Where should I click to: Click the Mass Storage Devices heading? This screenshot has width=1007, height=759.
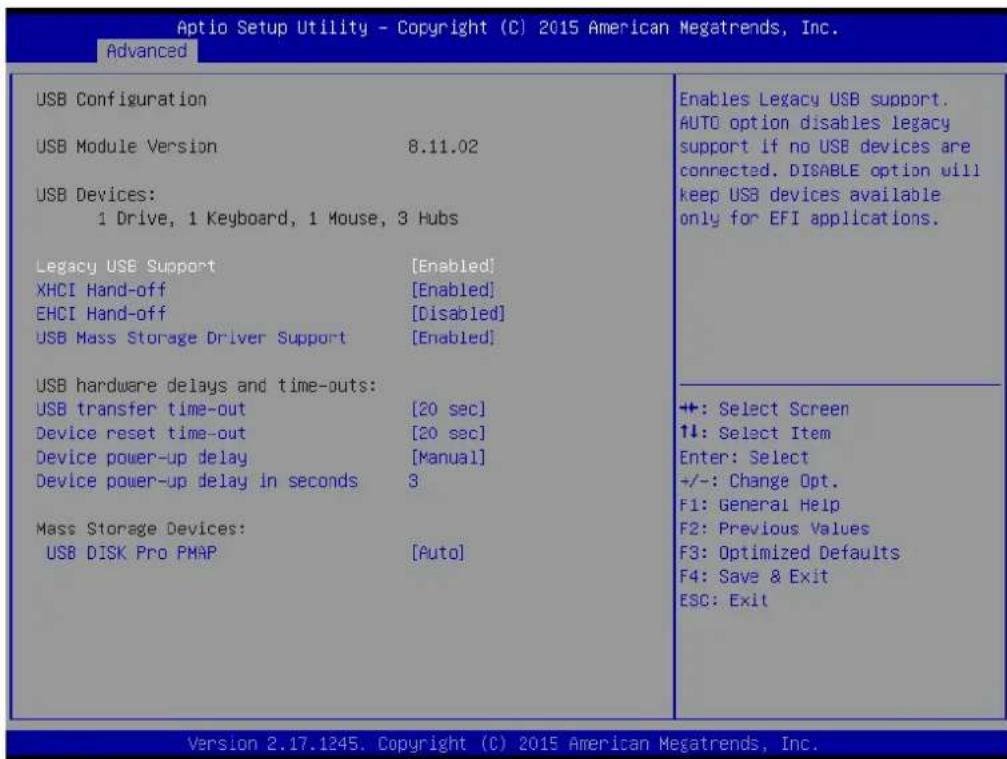pyautogui.click(x=141, y=529)
